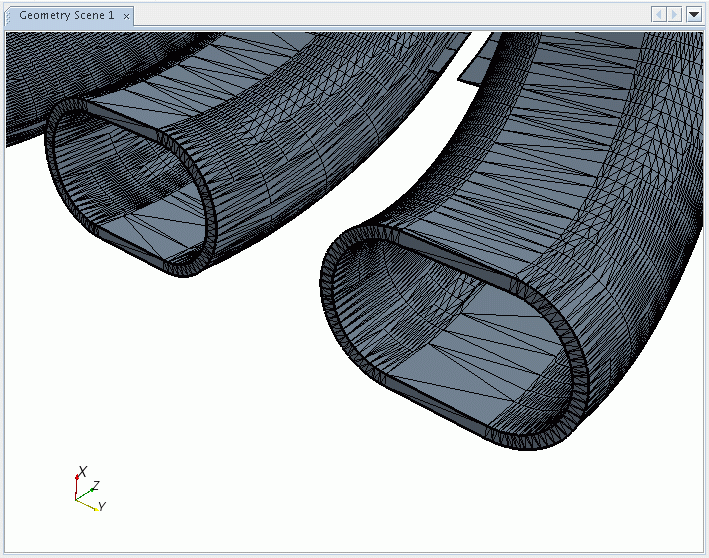Click the scroll tabs right arrow
Image resolution: width=709 pixels, height=558 pixels.
675,14
